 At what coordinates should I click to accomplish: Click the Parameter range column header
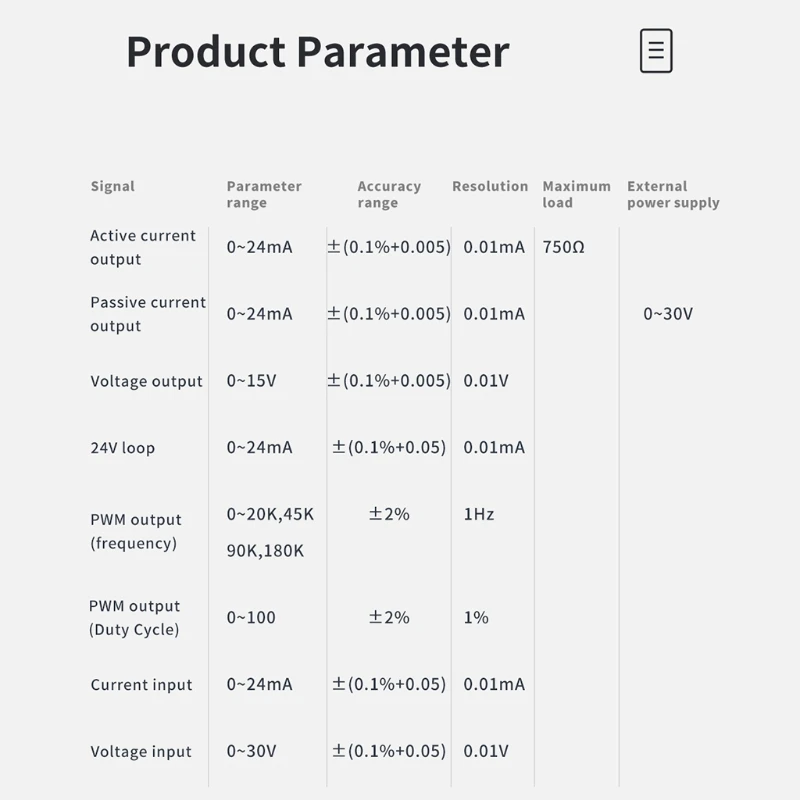click(x=264, y=194)
